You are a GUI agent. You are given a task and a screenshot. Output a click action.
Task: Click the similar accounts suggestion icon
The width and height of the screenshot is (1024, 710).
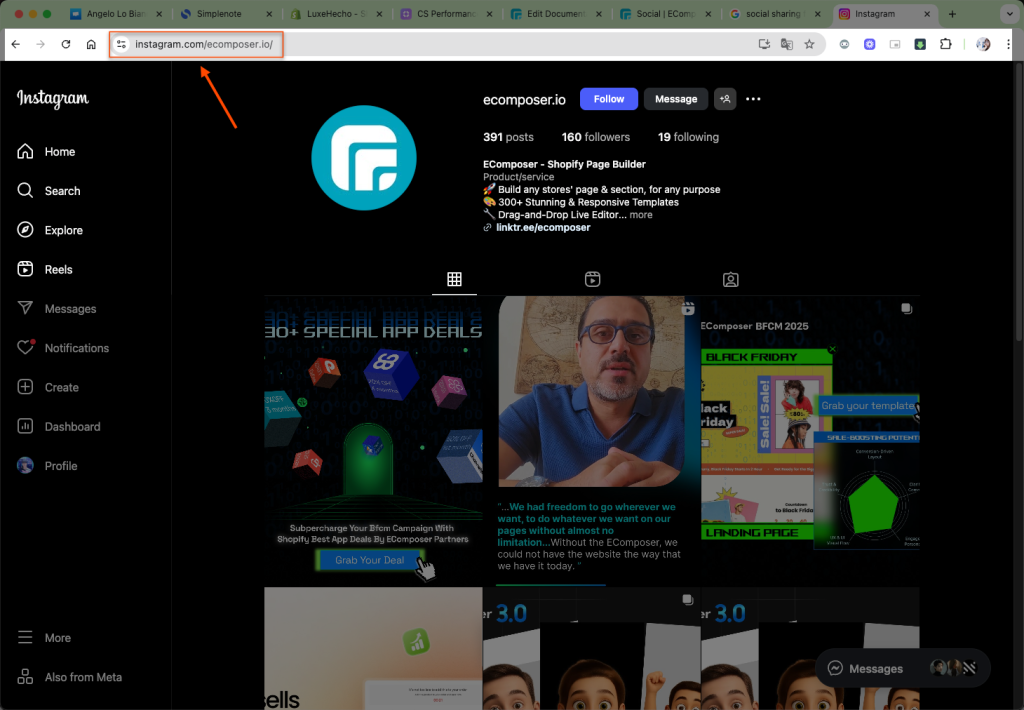click(725, 99)
